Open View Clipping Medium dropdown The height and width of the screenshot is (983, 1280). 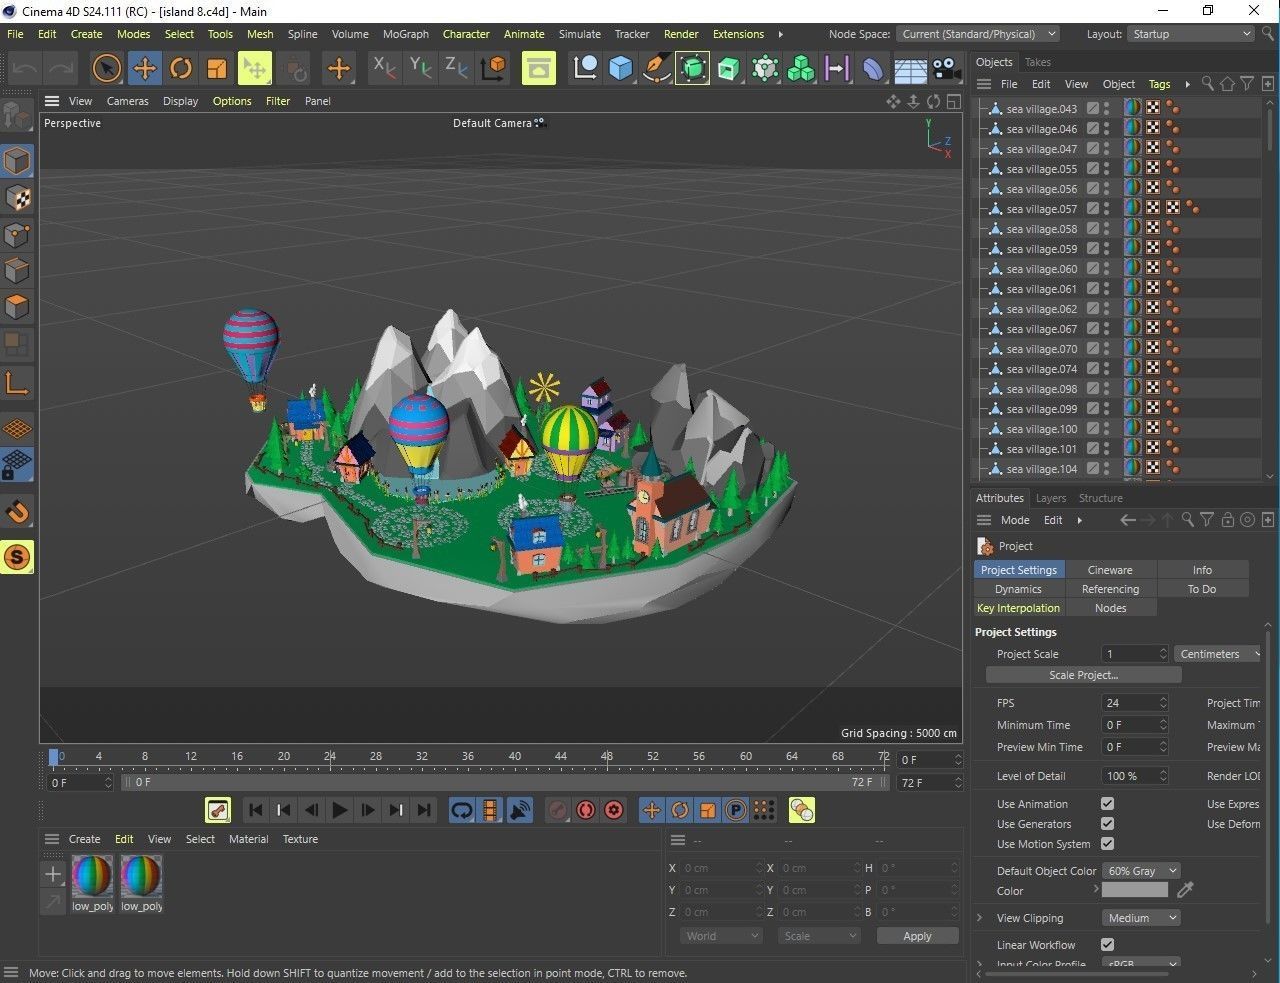click(x=1141, y=918)
